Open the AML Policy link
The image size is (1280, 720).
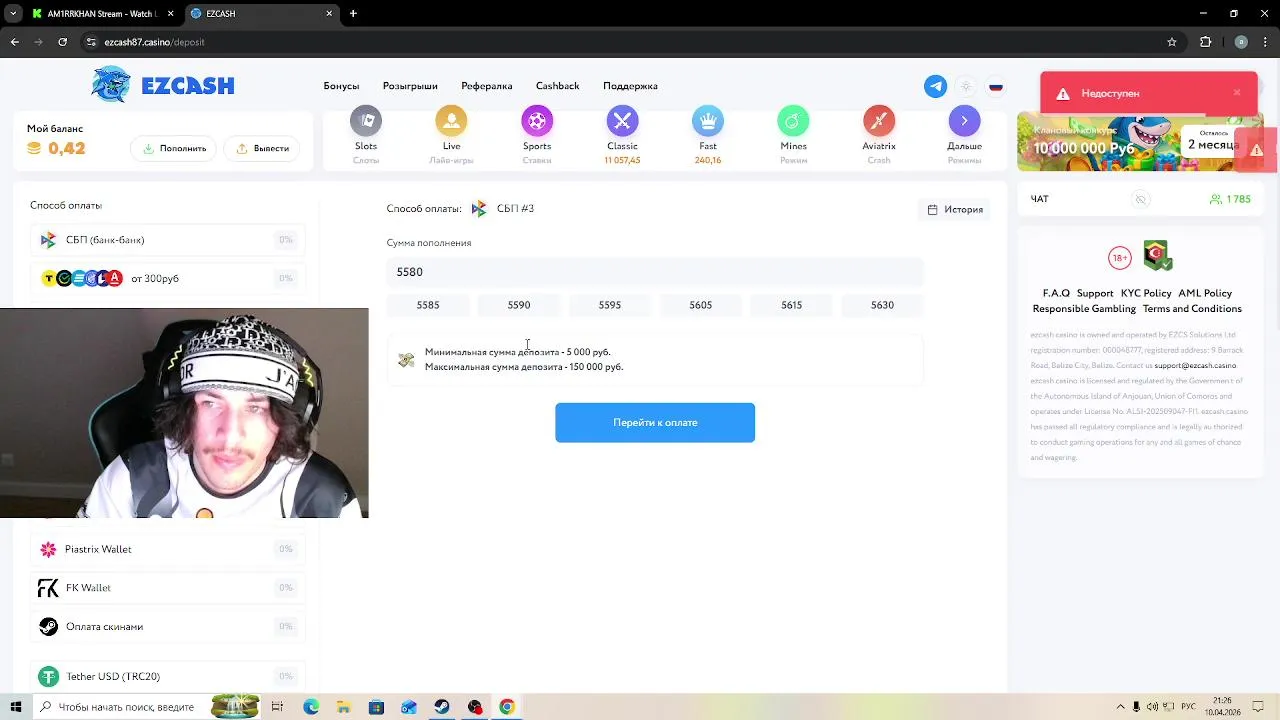1205,293
